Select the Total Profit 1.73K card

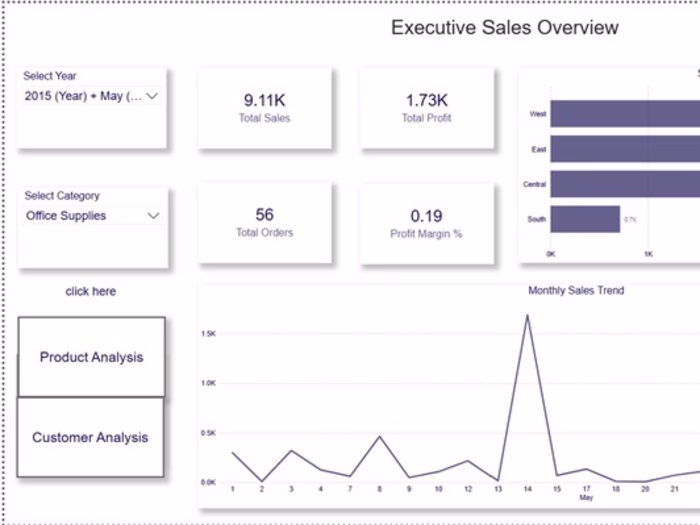[x=427, y=108]
